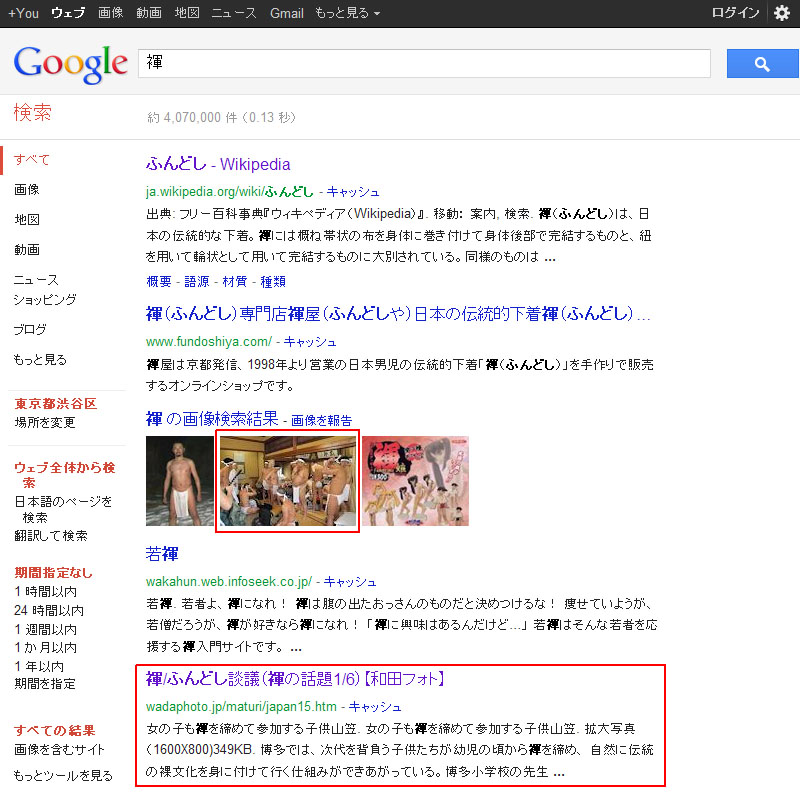Click 画像を報告 link
Screen dimensions: 800x800
pos(321,420)
